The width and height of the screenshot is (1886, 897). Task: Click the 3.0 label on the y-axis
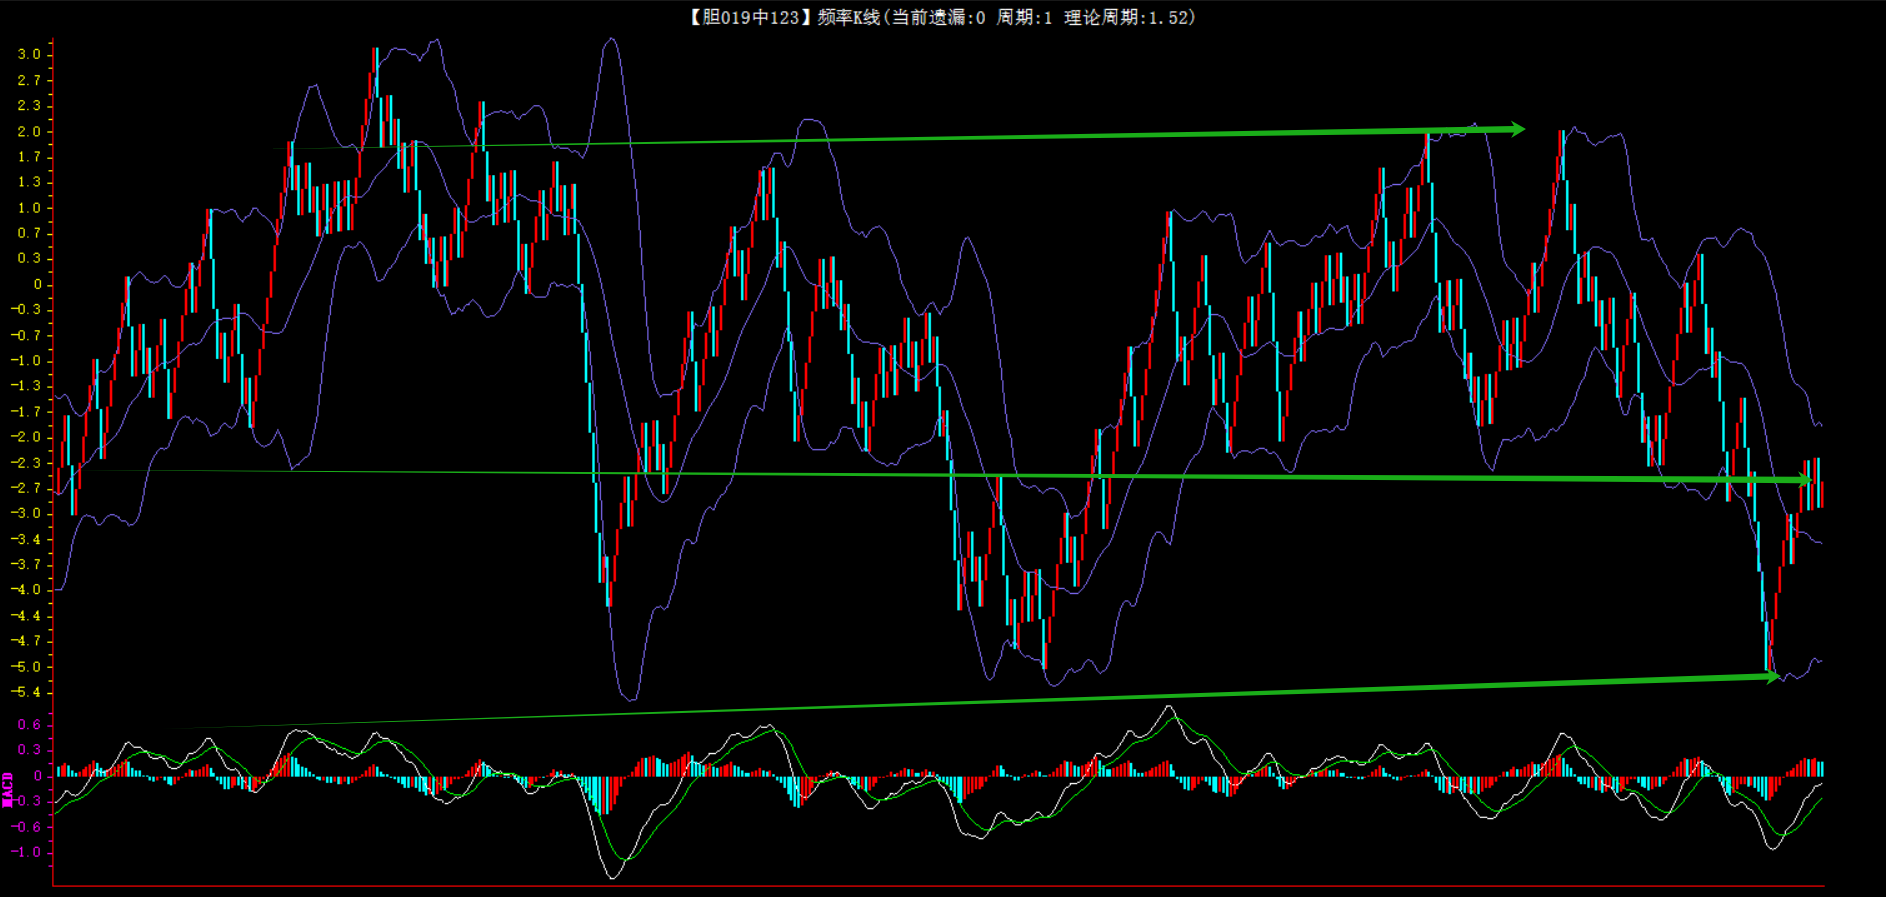pos(29,54)
